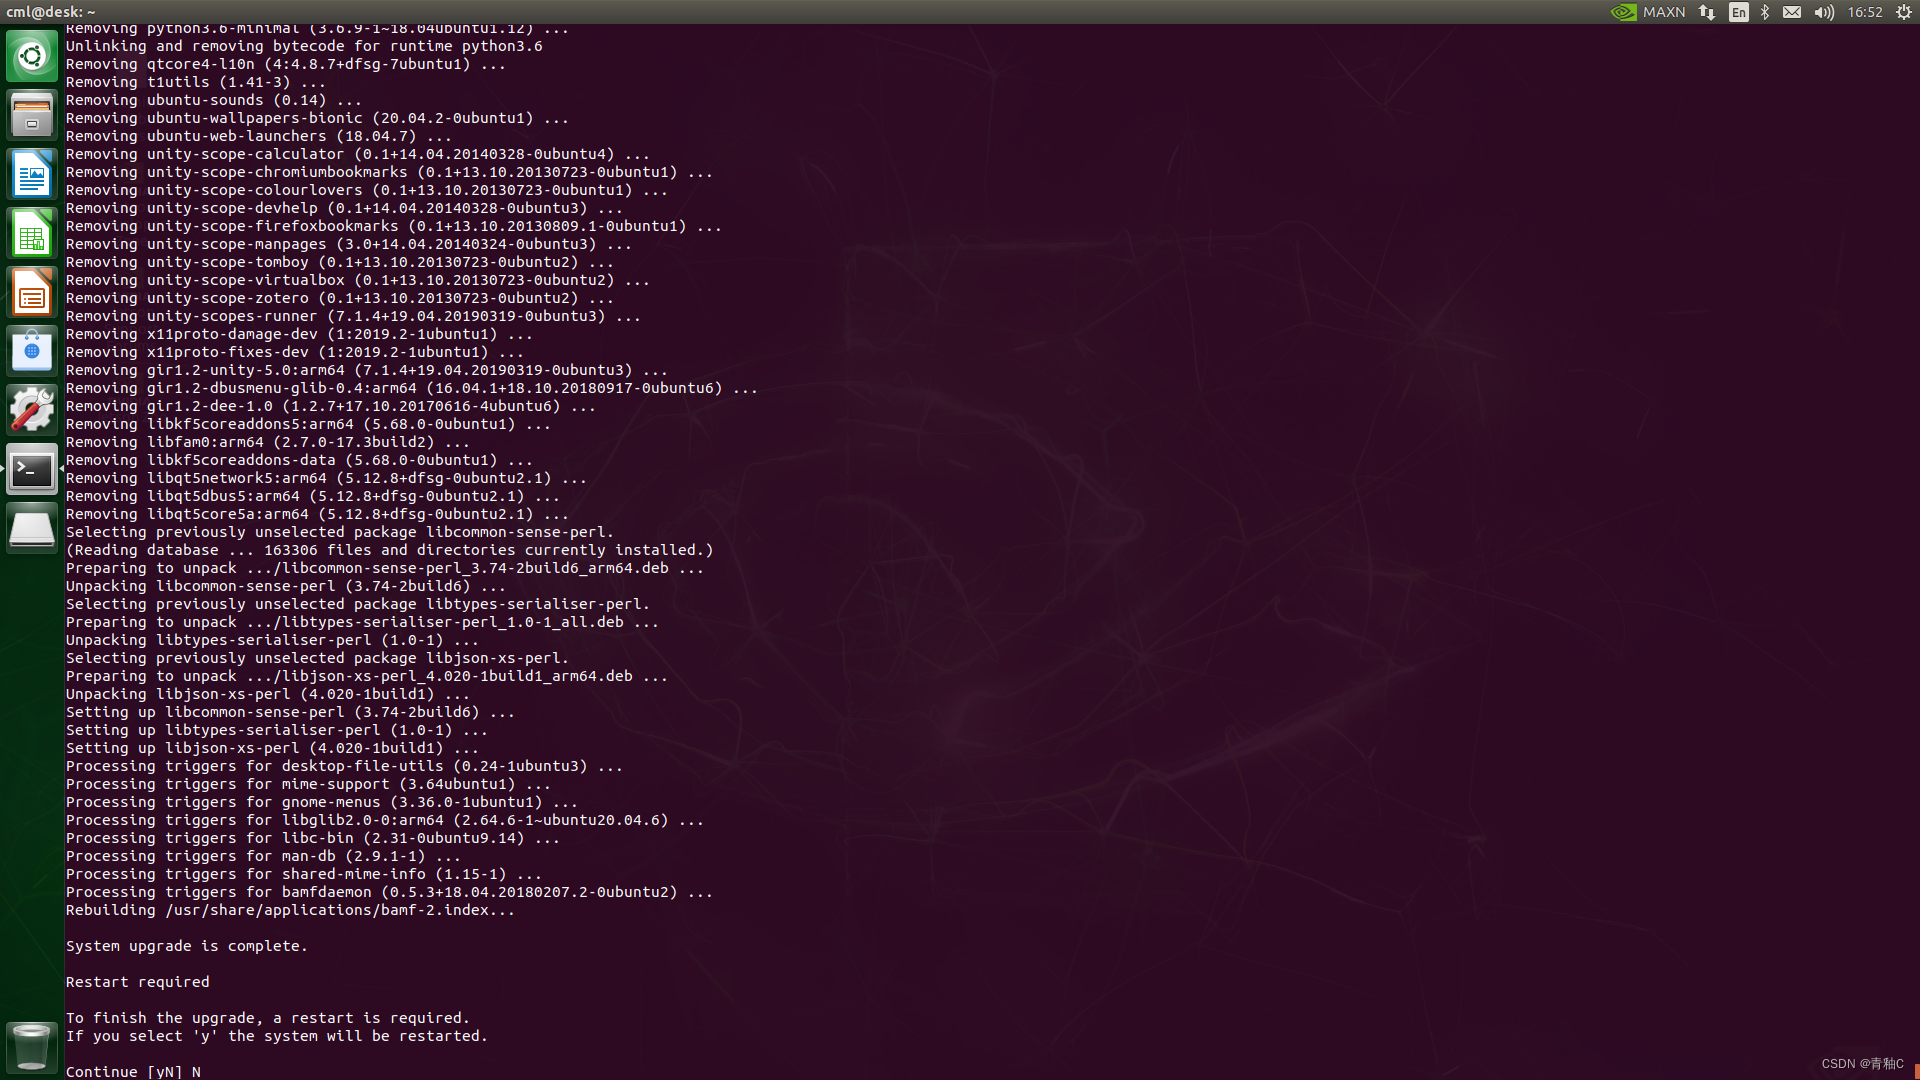This screenshot has width=1920, height=1080.
Task: Click 'Setting up libtypes-serialiser-perl' line
Action: tap(277, 730)
